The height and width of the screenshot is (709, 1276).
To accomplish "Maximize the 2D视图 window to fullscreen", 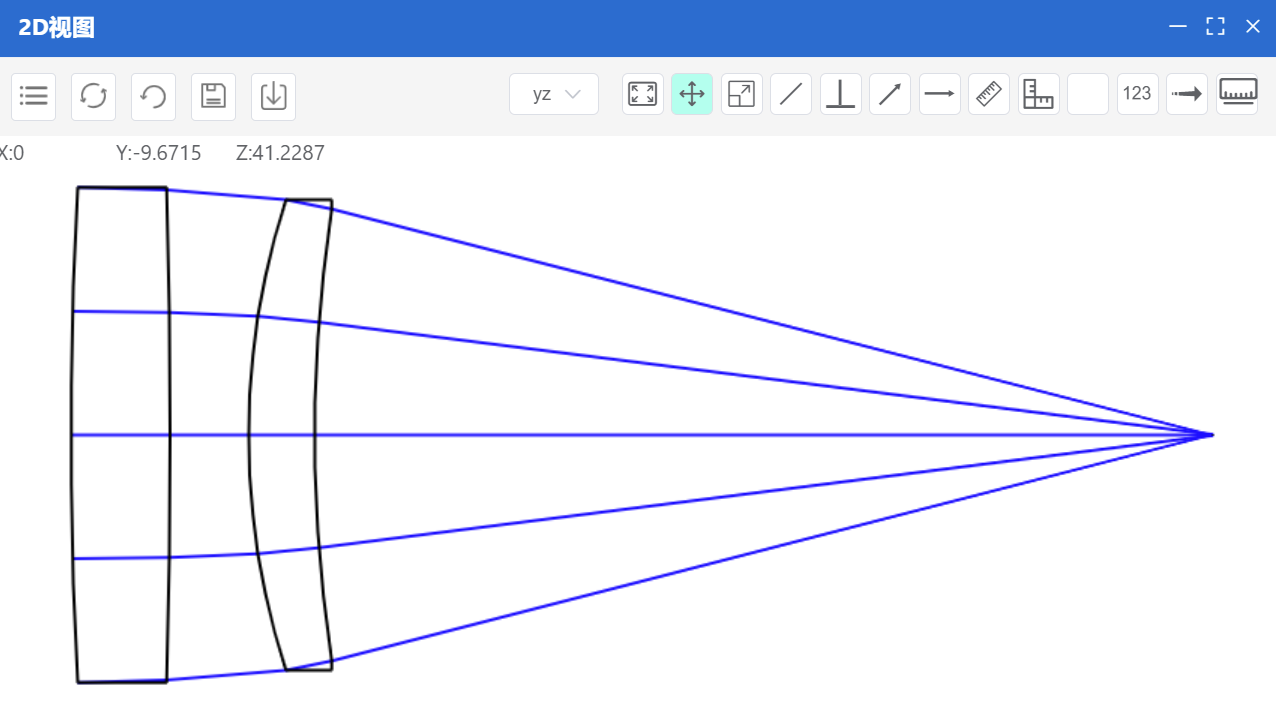I will (x=1216, y=27).
